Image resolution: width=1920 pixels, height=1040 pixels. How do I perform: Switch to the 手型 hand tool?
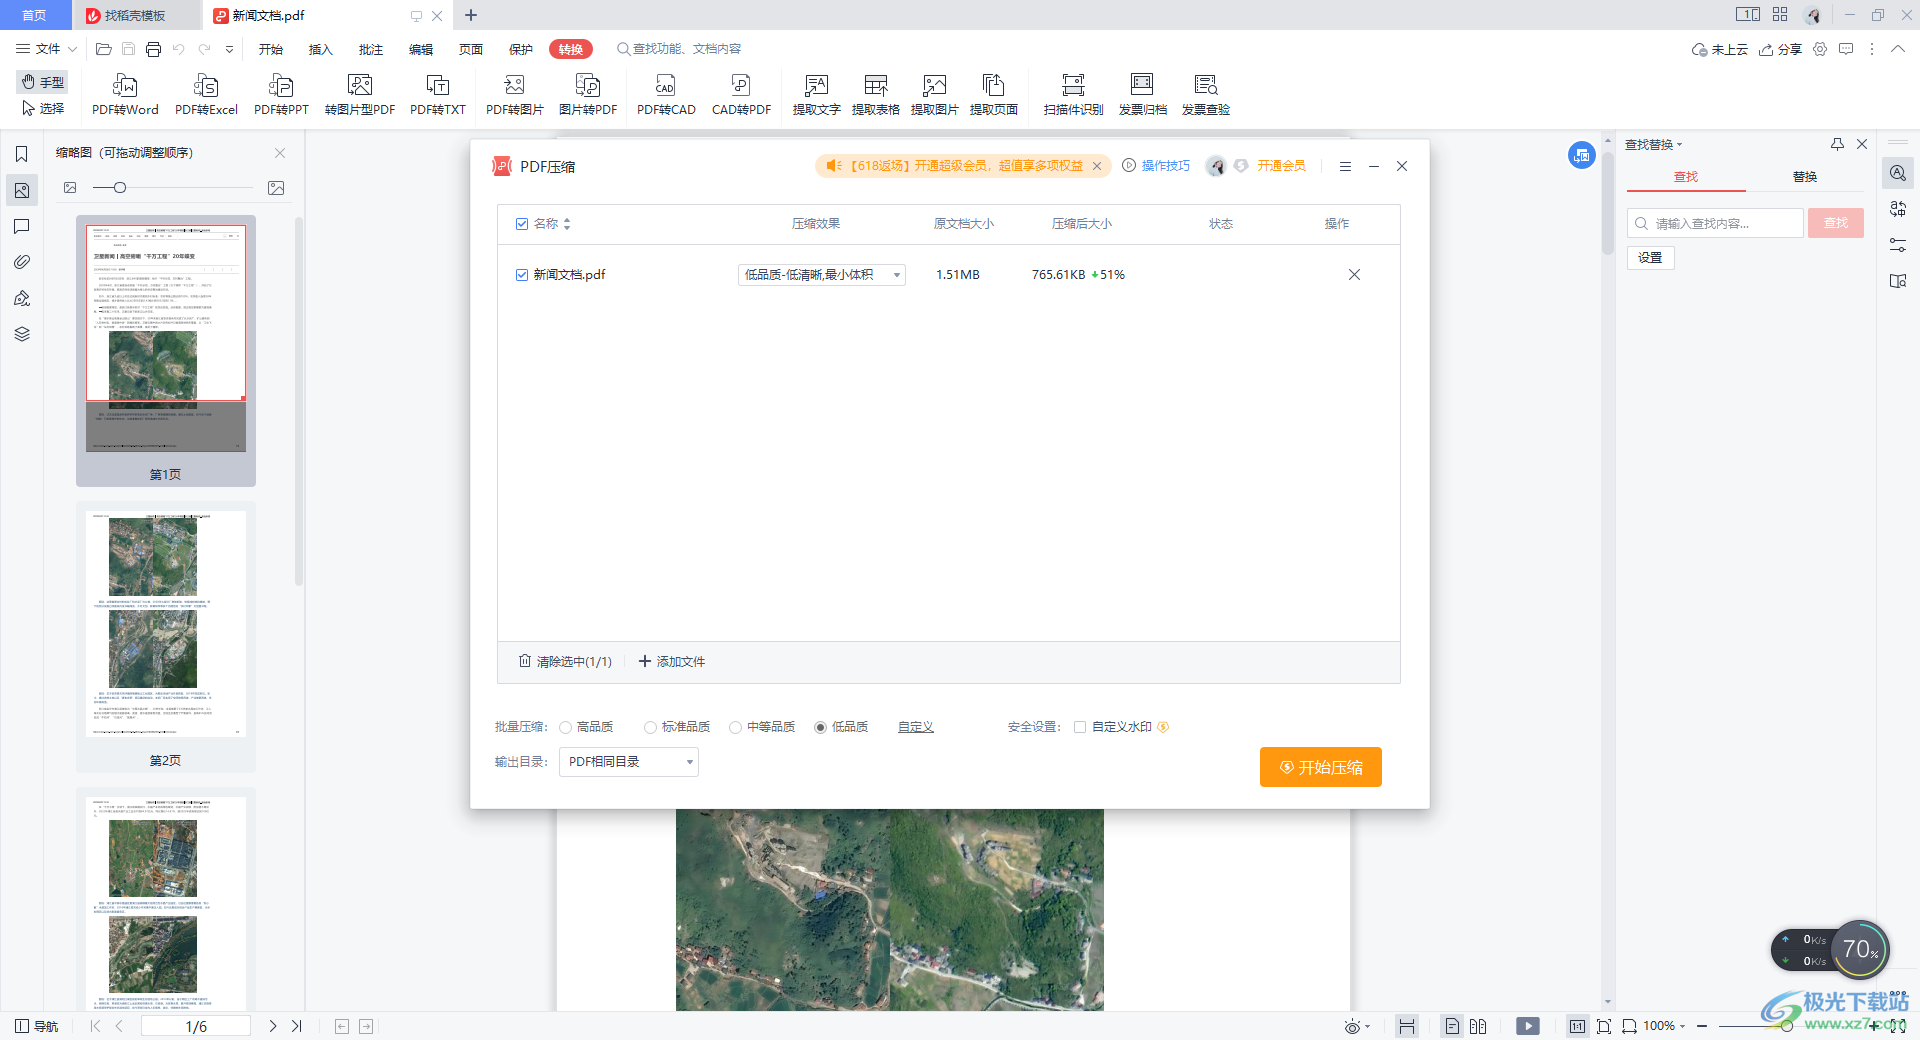(x=43, y=82)
